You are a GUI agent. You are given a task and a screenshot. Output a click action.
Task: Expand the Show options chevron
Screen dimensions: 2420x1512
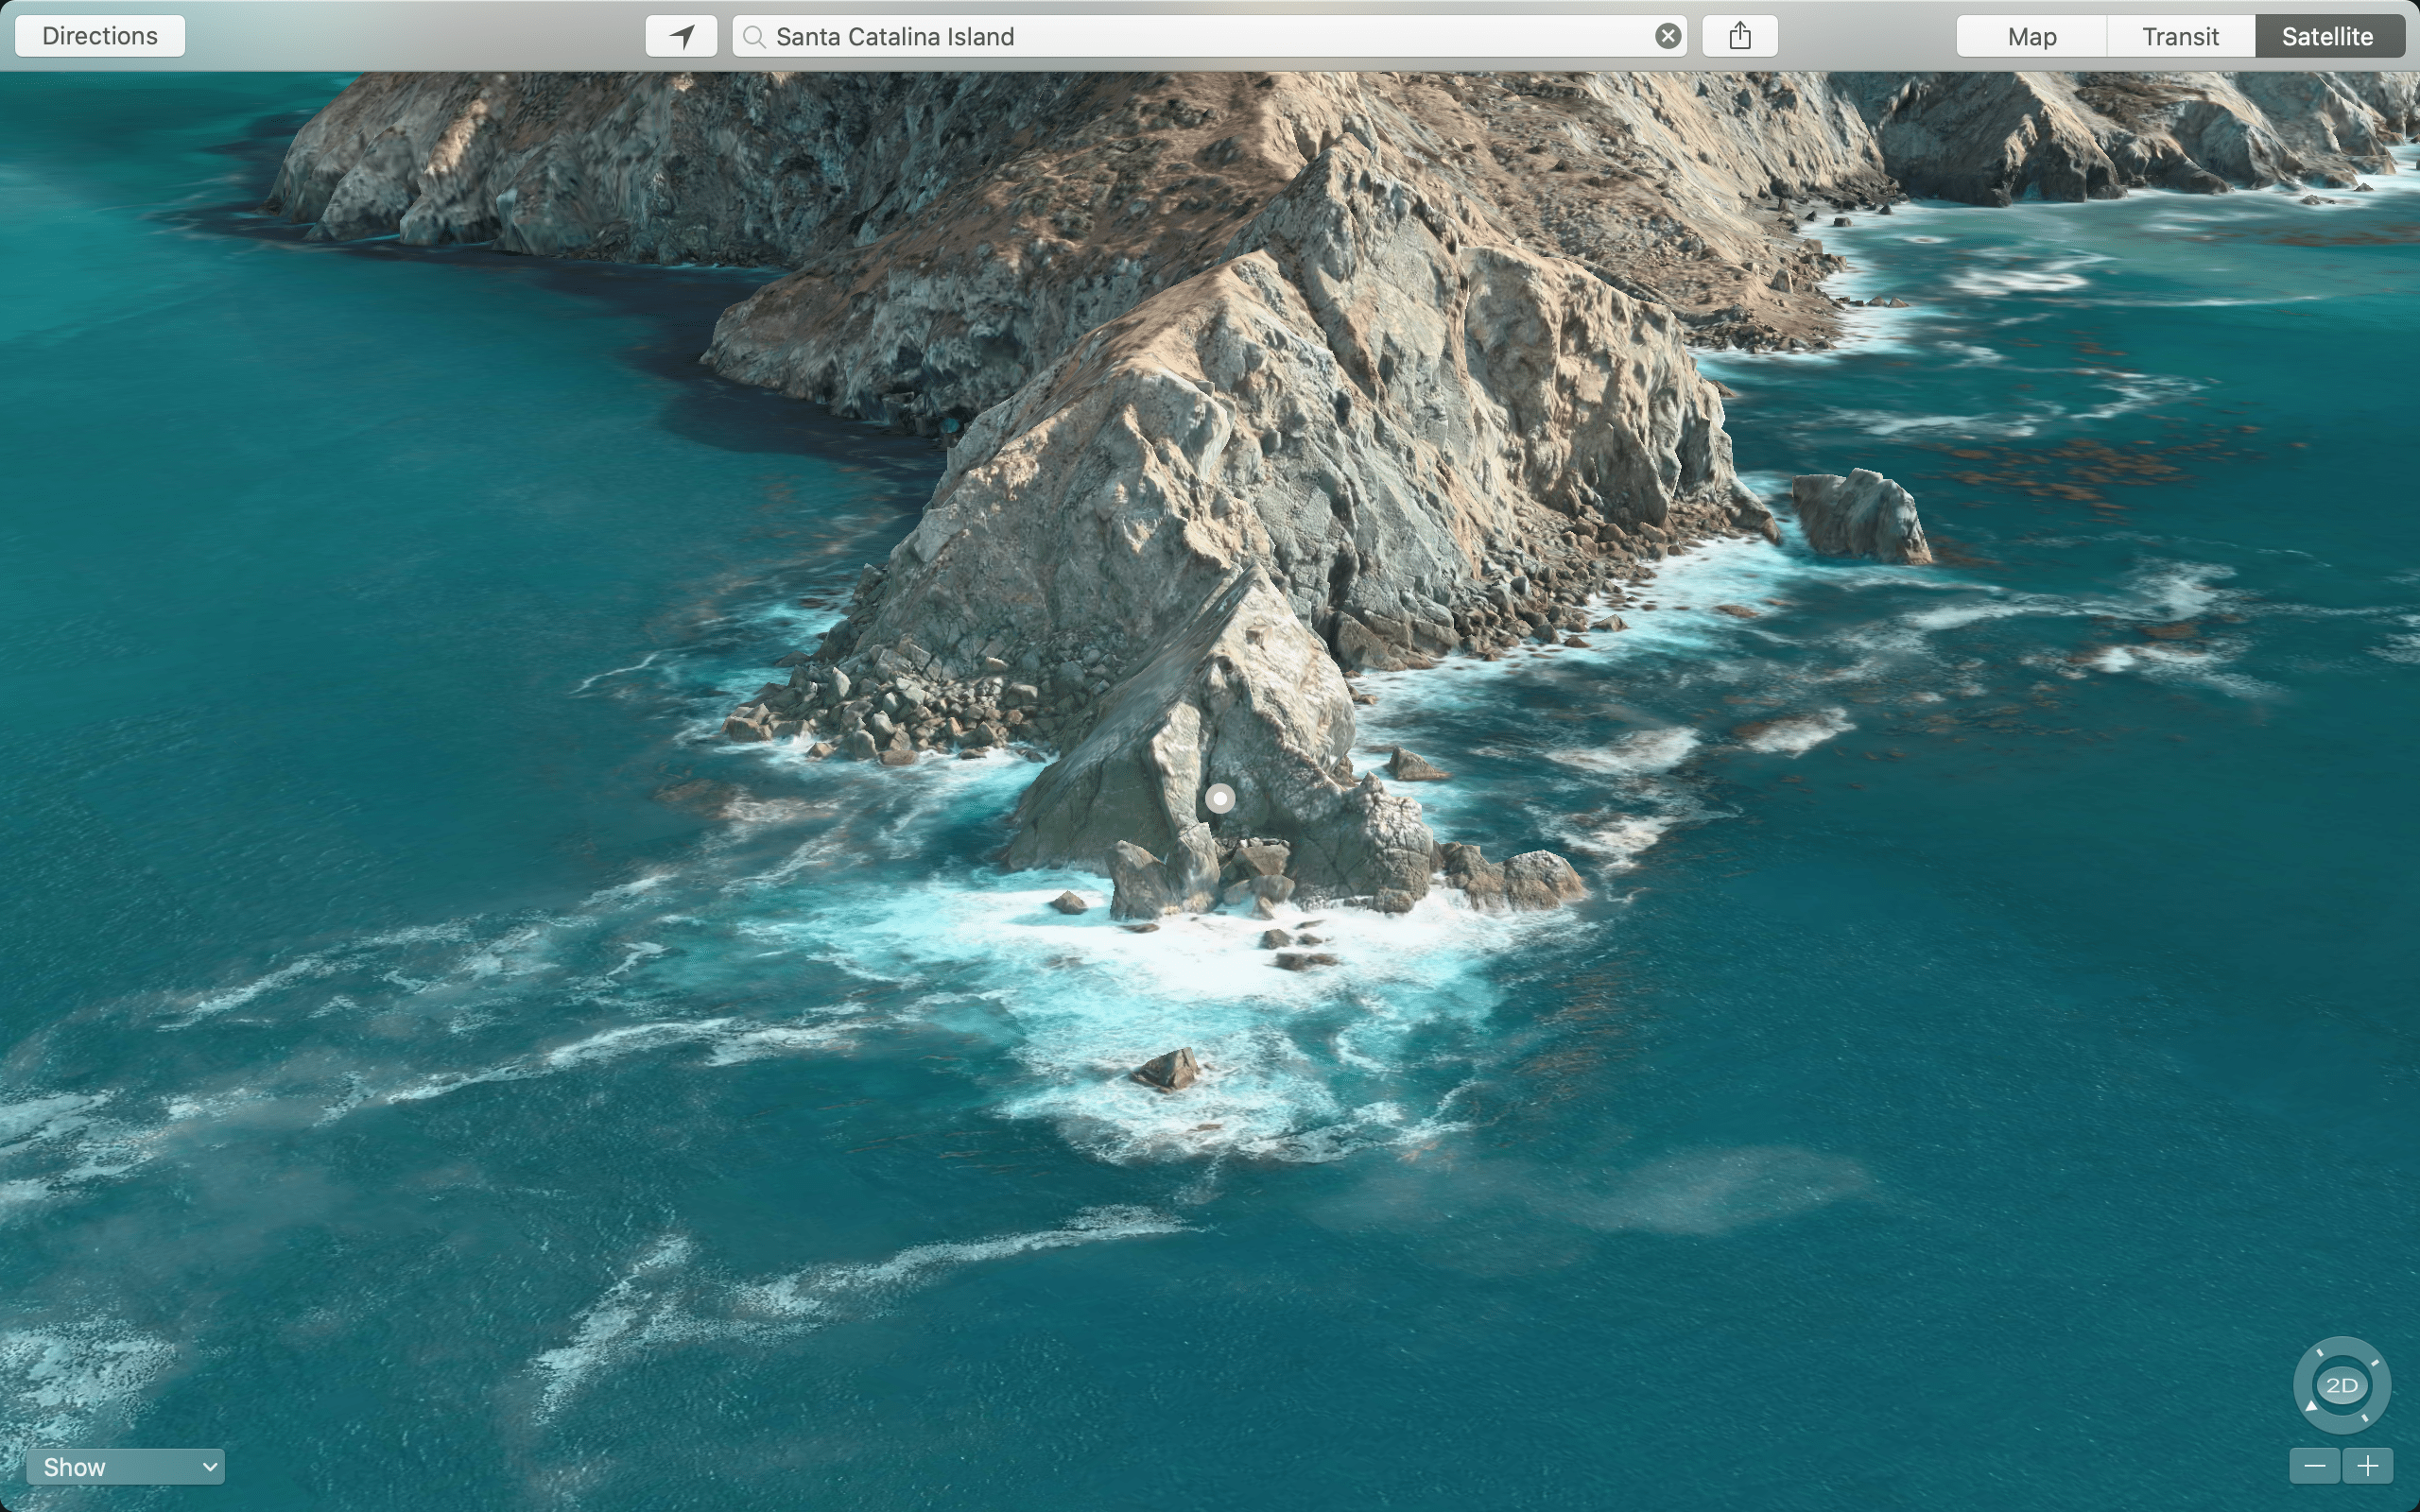click(x=209, y=1467)
